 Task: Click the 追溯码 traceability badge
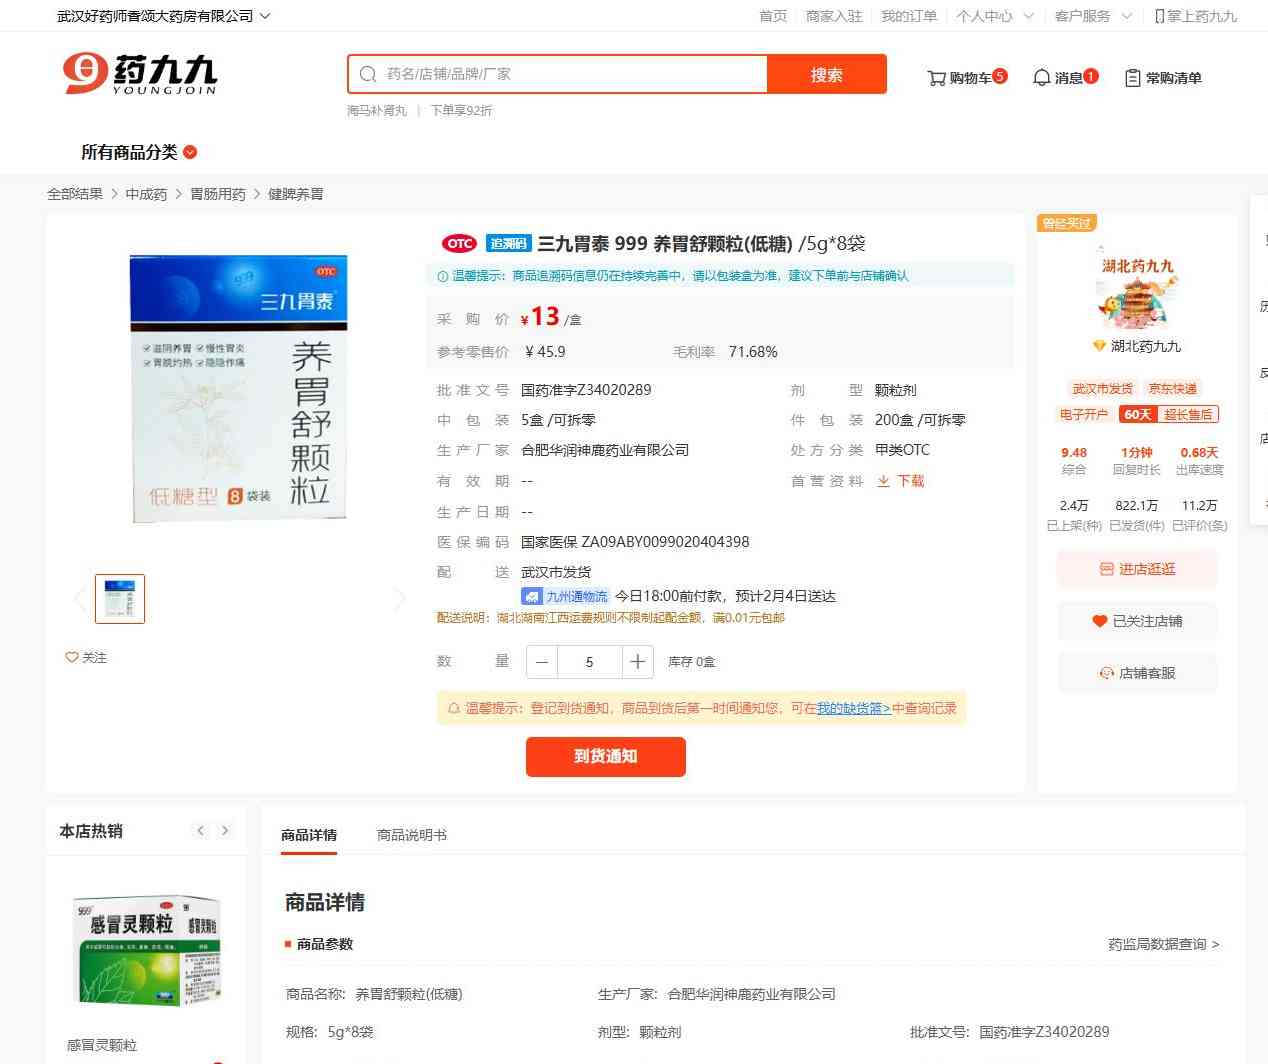pos(508,243)
